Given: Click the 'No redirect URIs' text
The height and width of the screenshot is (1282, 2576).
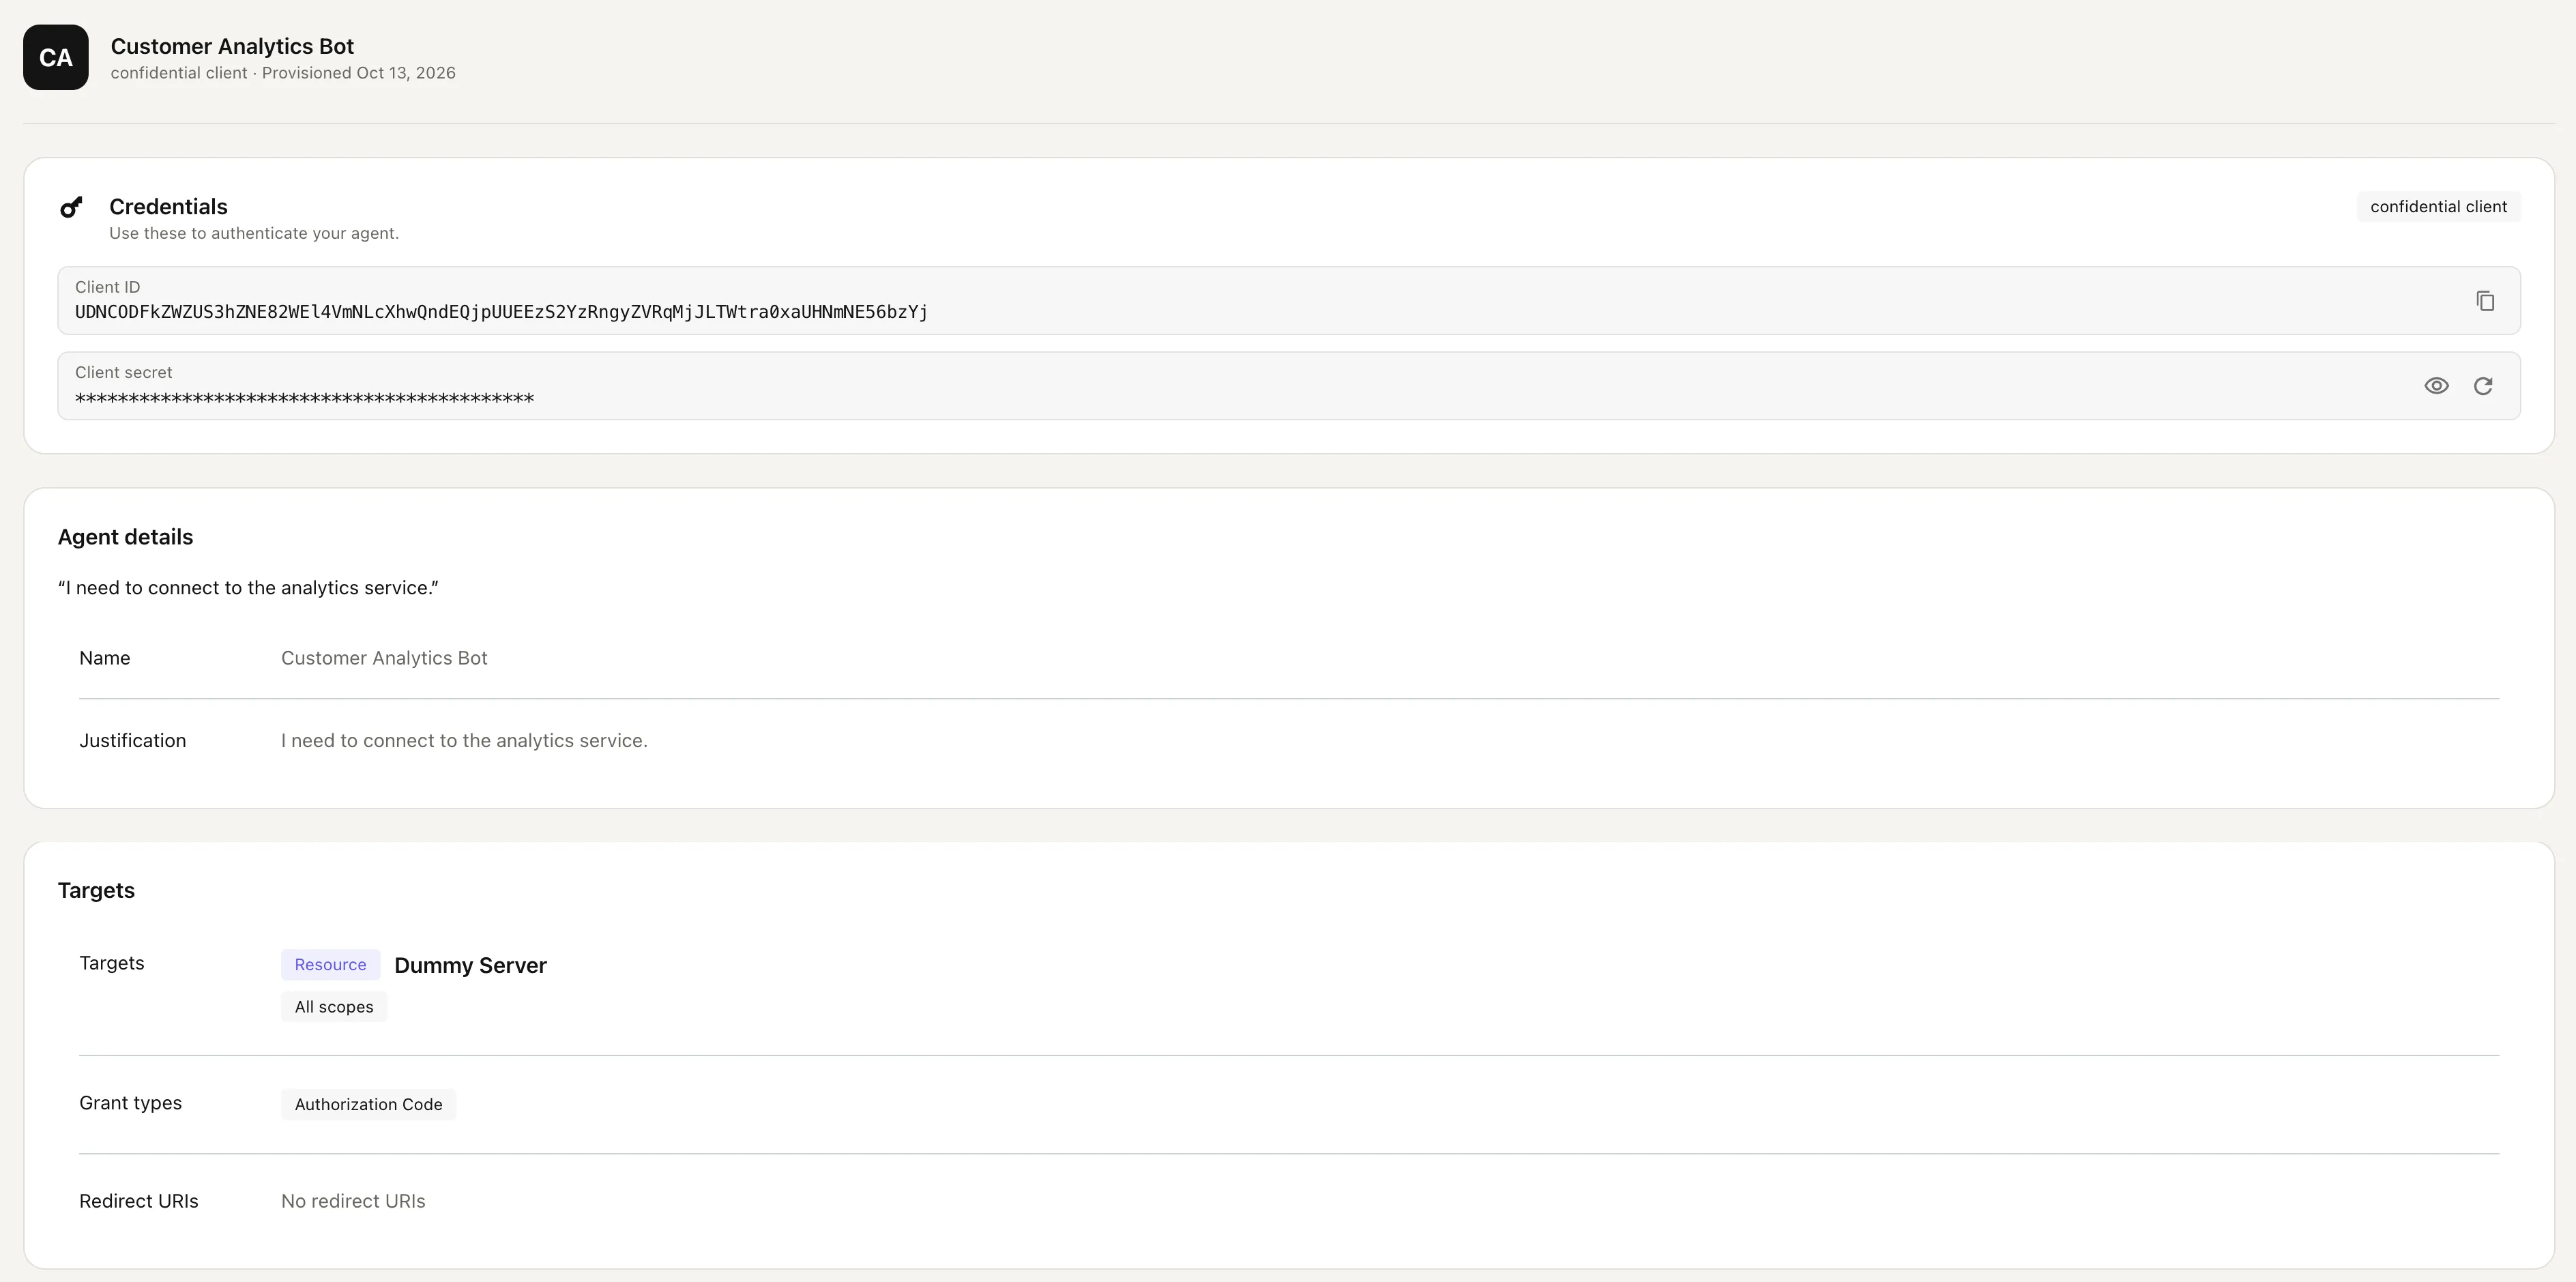Looking at the screenshot, I should pos(353,1201).
